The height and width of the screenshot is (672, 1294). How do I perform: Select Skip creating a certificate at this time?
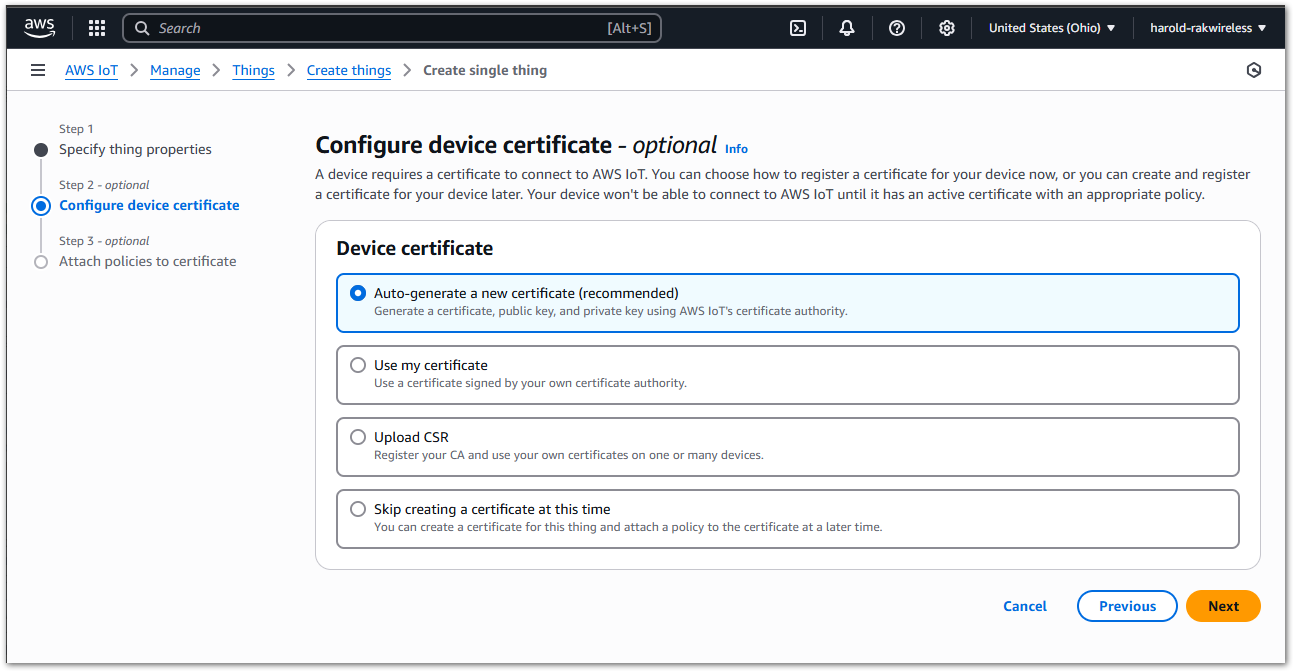click(358, 509)
